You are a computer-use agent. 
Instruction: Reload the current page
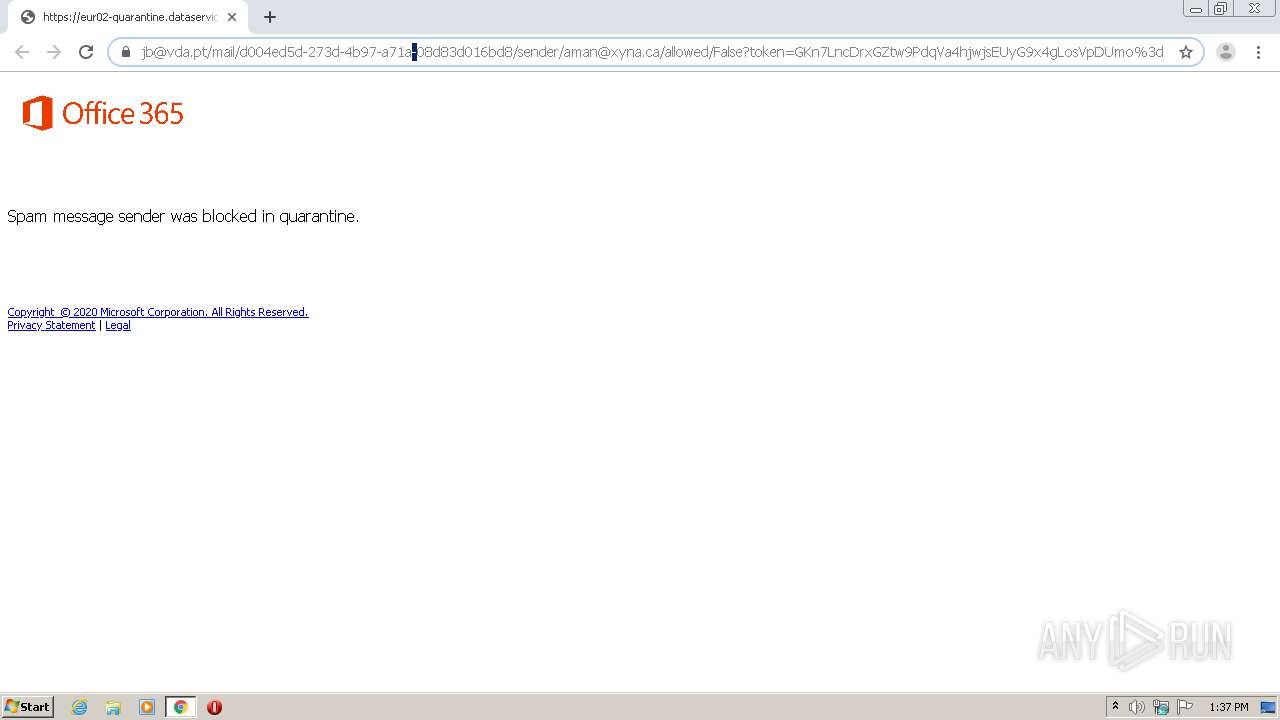[x=86, y=52]
